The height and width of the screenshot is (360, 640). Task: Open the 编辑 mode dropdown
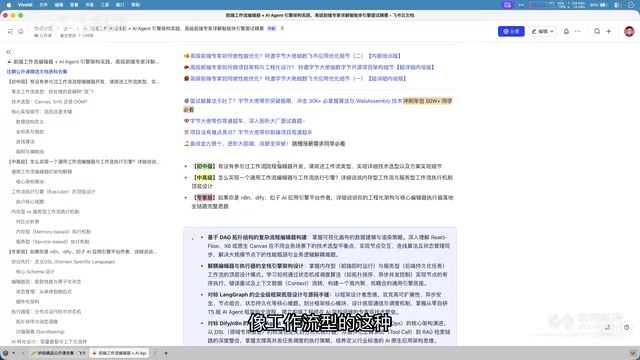[x=542, y=31]
